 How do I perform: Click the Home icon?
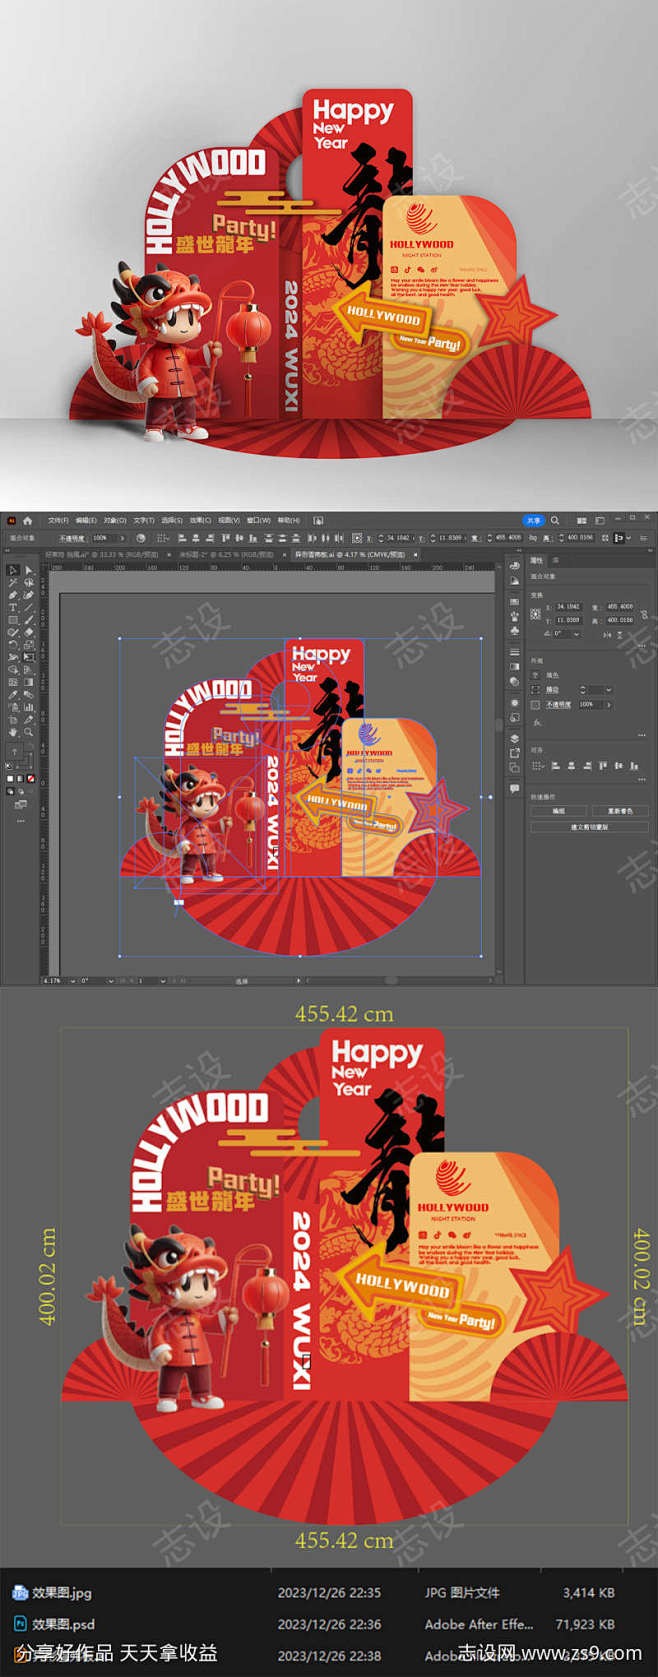pyautogui.click(x=28, y=520)
